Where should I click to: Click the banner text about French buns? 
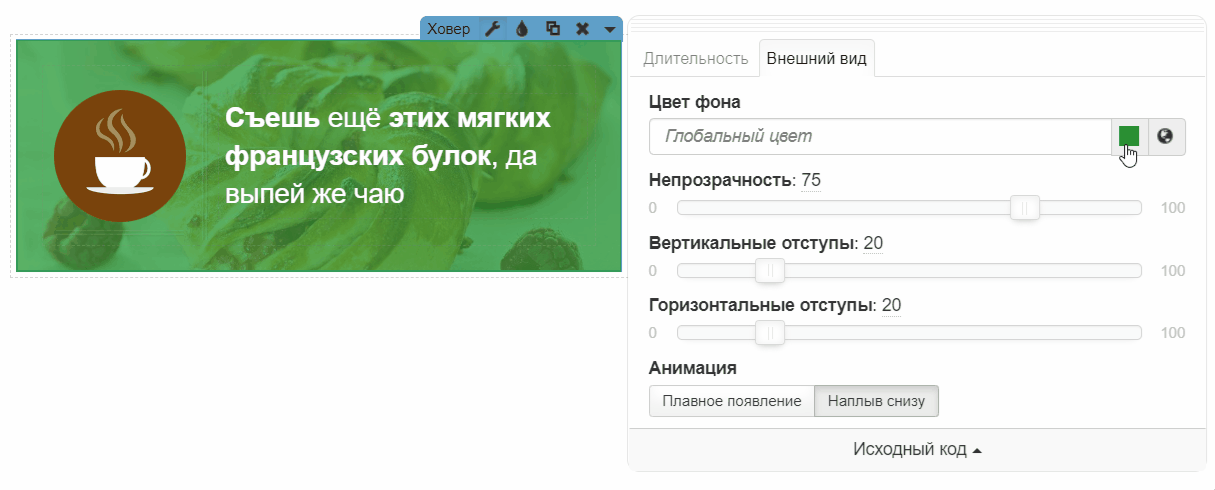[x=388, y=156]
